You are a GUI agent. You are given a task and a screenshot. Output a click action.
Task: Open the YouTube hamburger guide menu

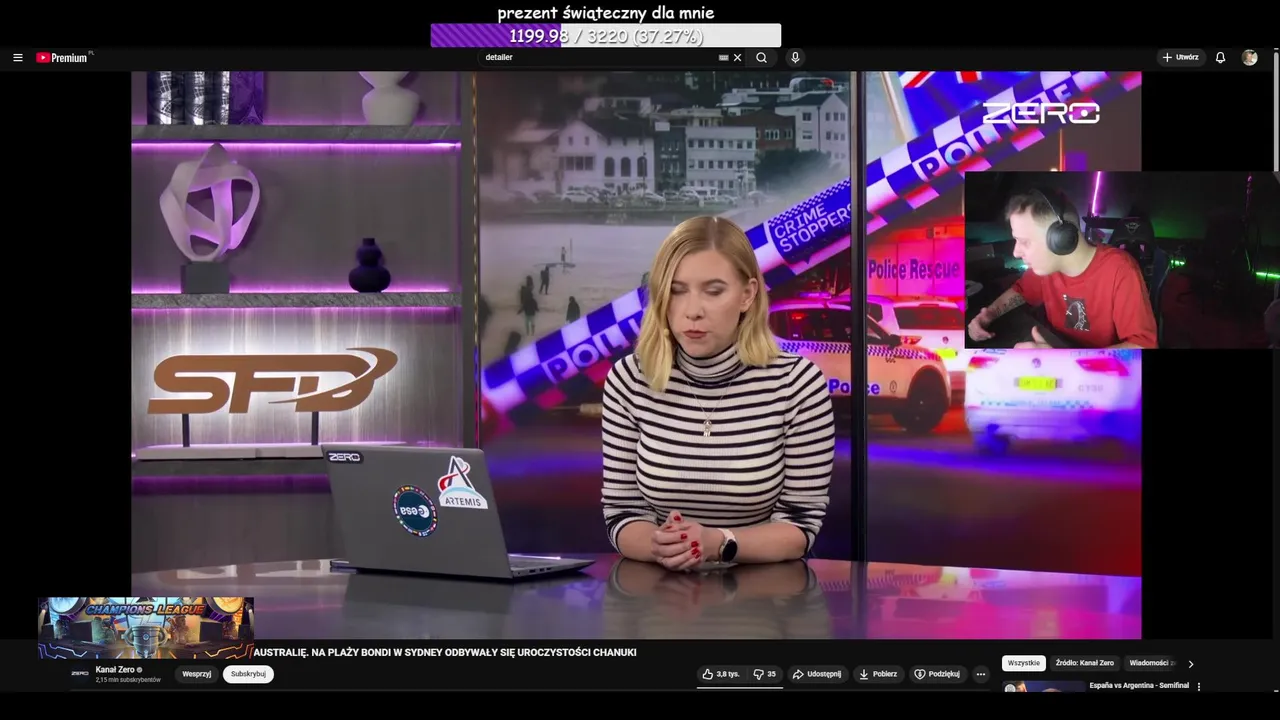coord(17,58)
